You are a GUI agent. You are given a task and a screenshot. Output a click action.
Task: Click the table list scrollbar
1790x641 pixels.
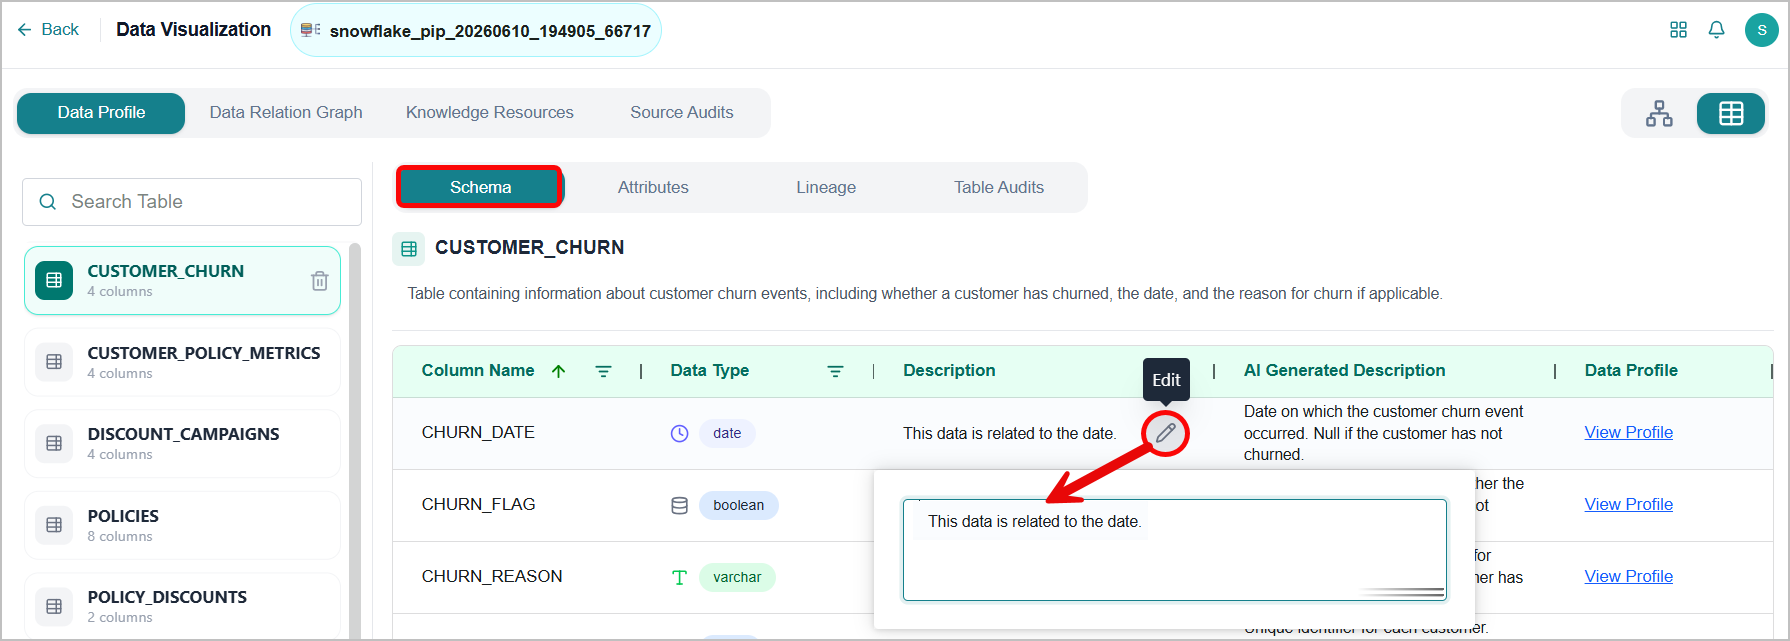coord(354,440)
